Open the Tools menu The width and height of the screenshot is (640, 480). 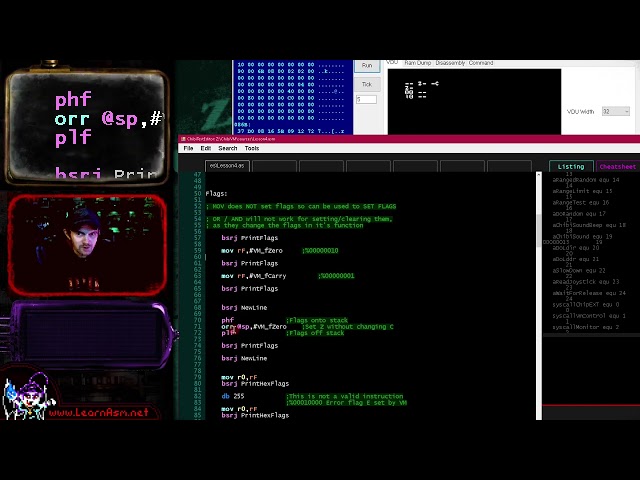pos(252,148)
